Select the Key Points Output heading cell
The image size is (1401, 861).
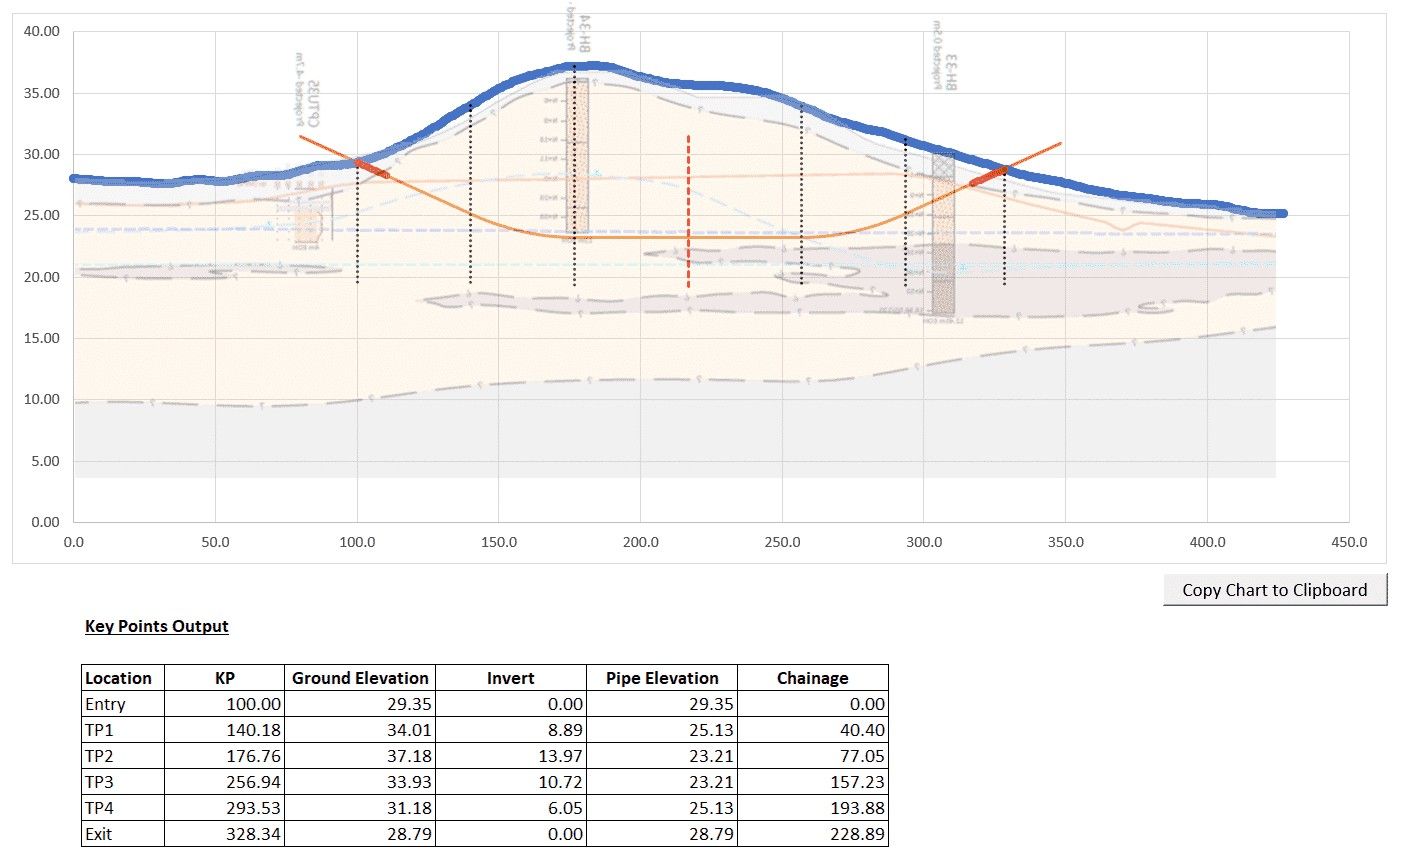pos(157,626)
